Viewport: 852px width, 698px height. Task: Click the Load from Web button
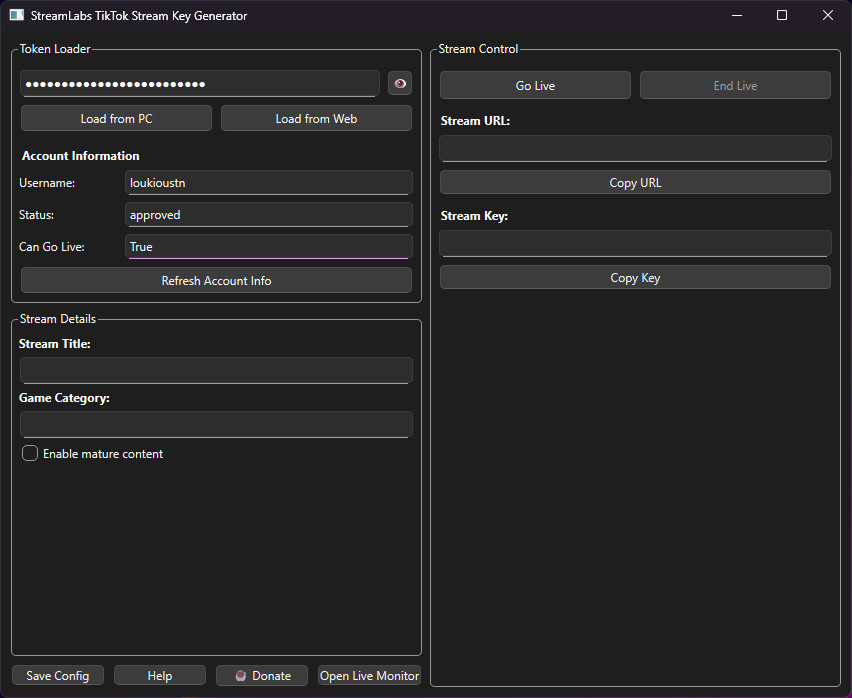(316, 118)
